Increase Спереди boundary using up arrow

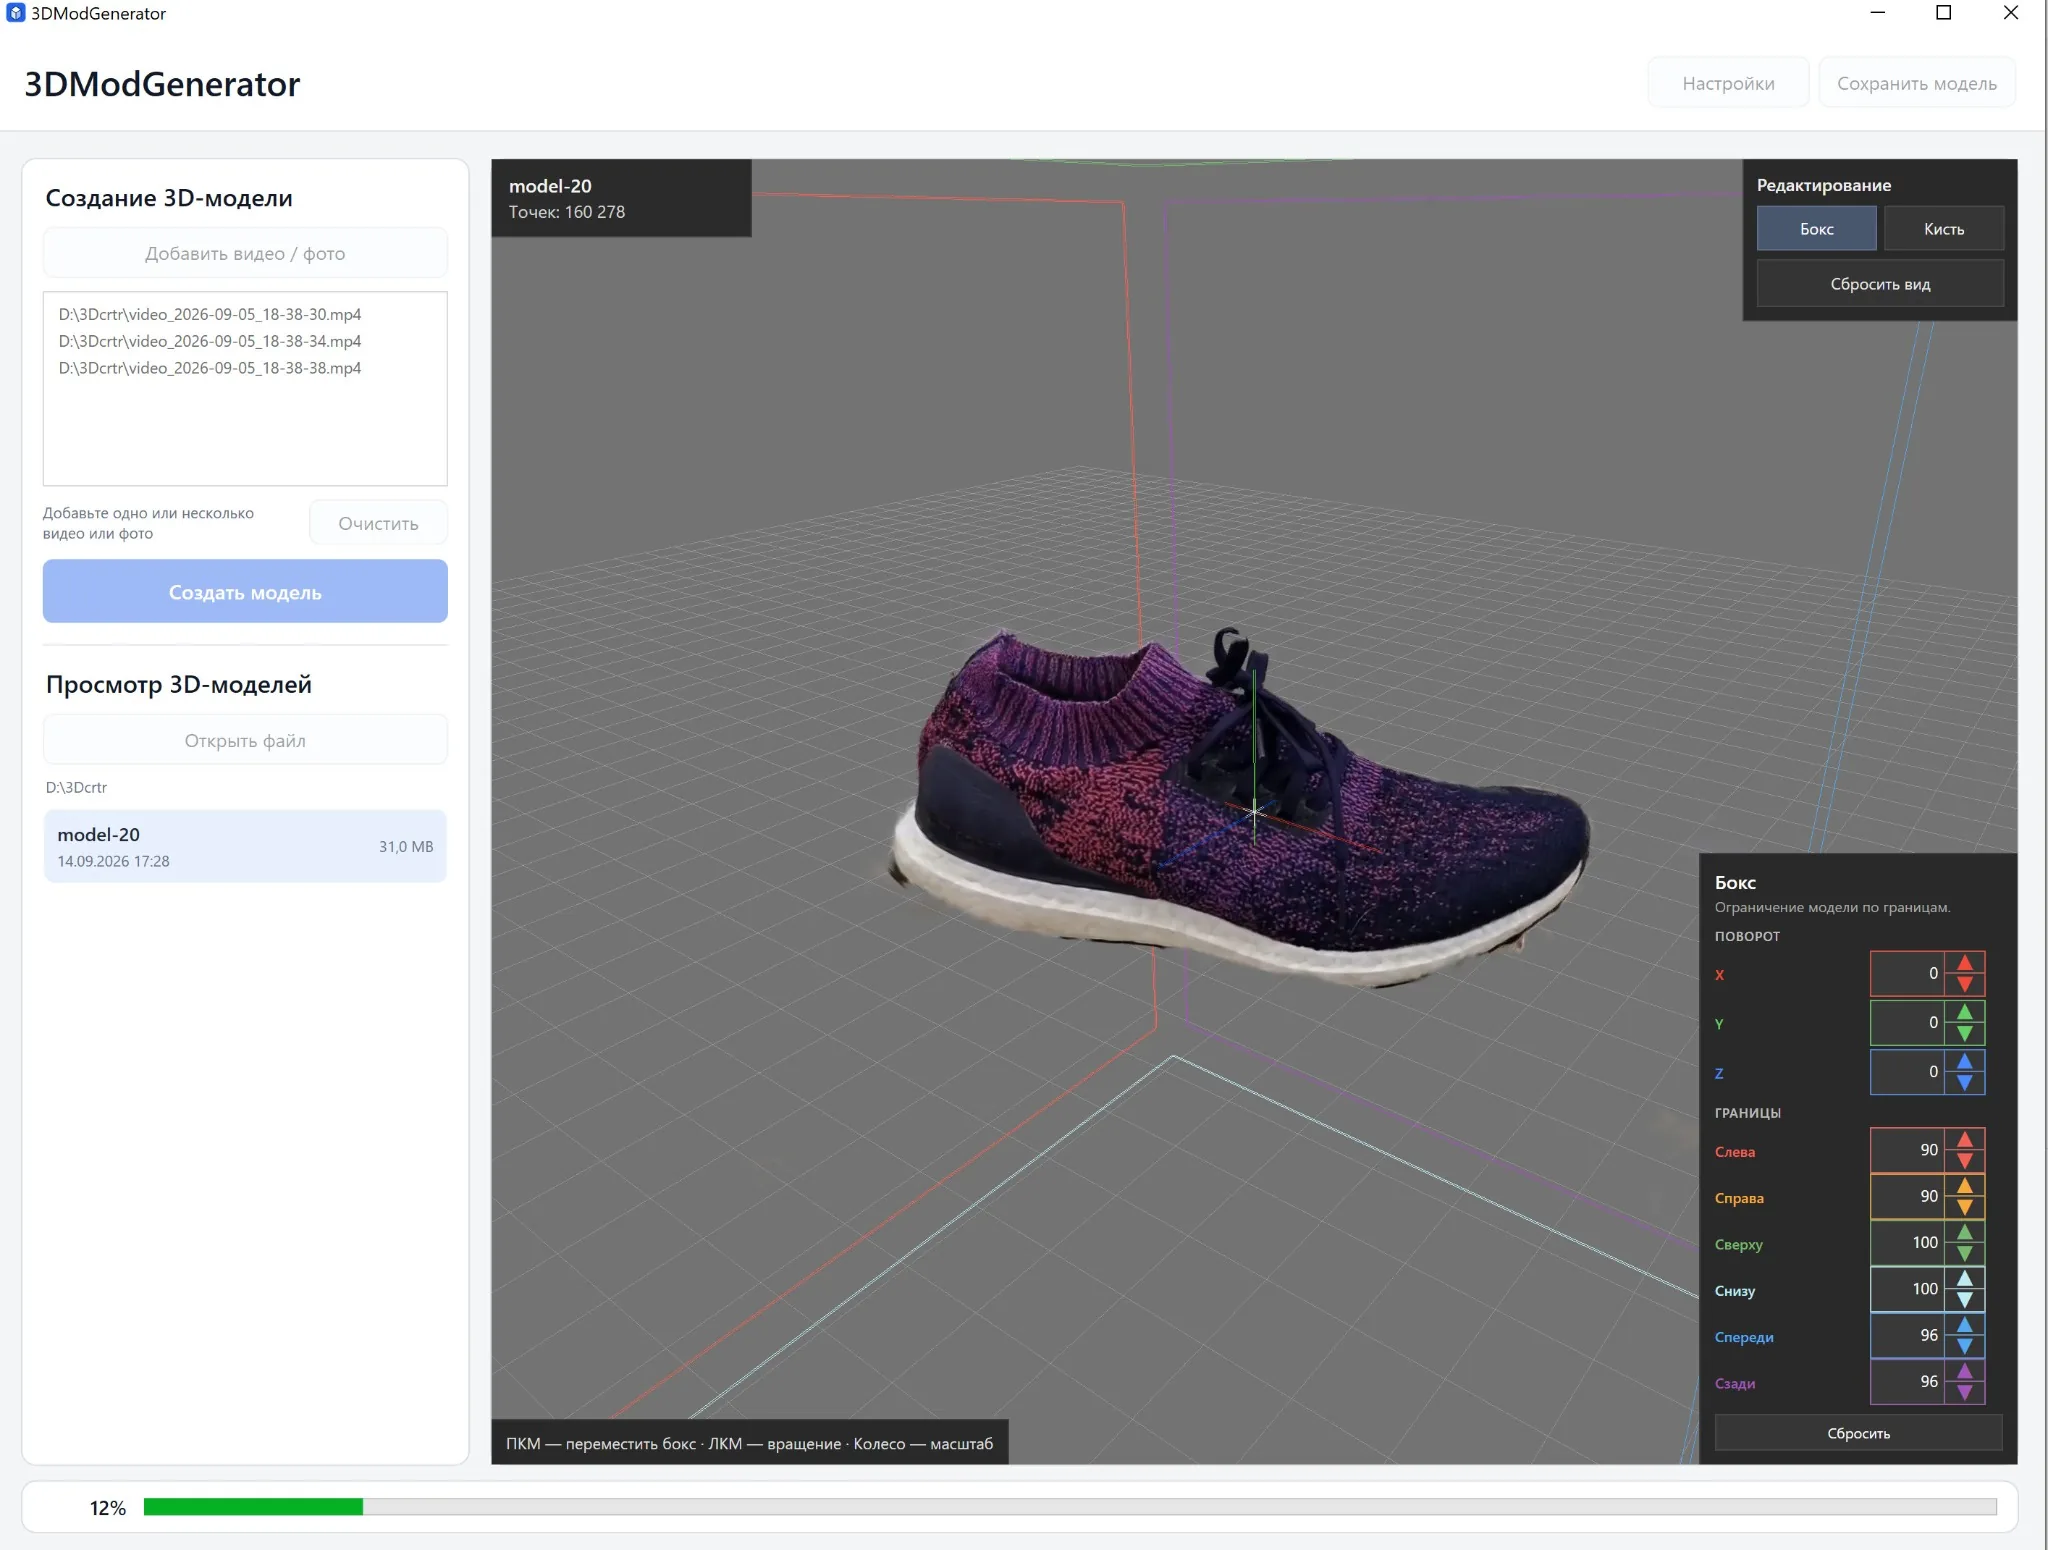coord(1964,1324)
